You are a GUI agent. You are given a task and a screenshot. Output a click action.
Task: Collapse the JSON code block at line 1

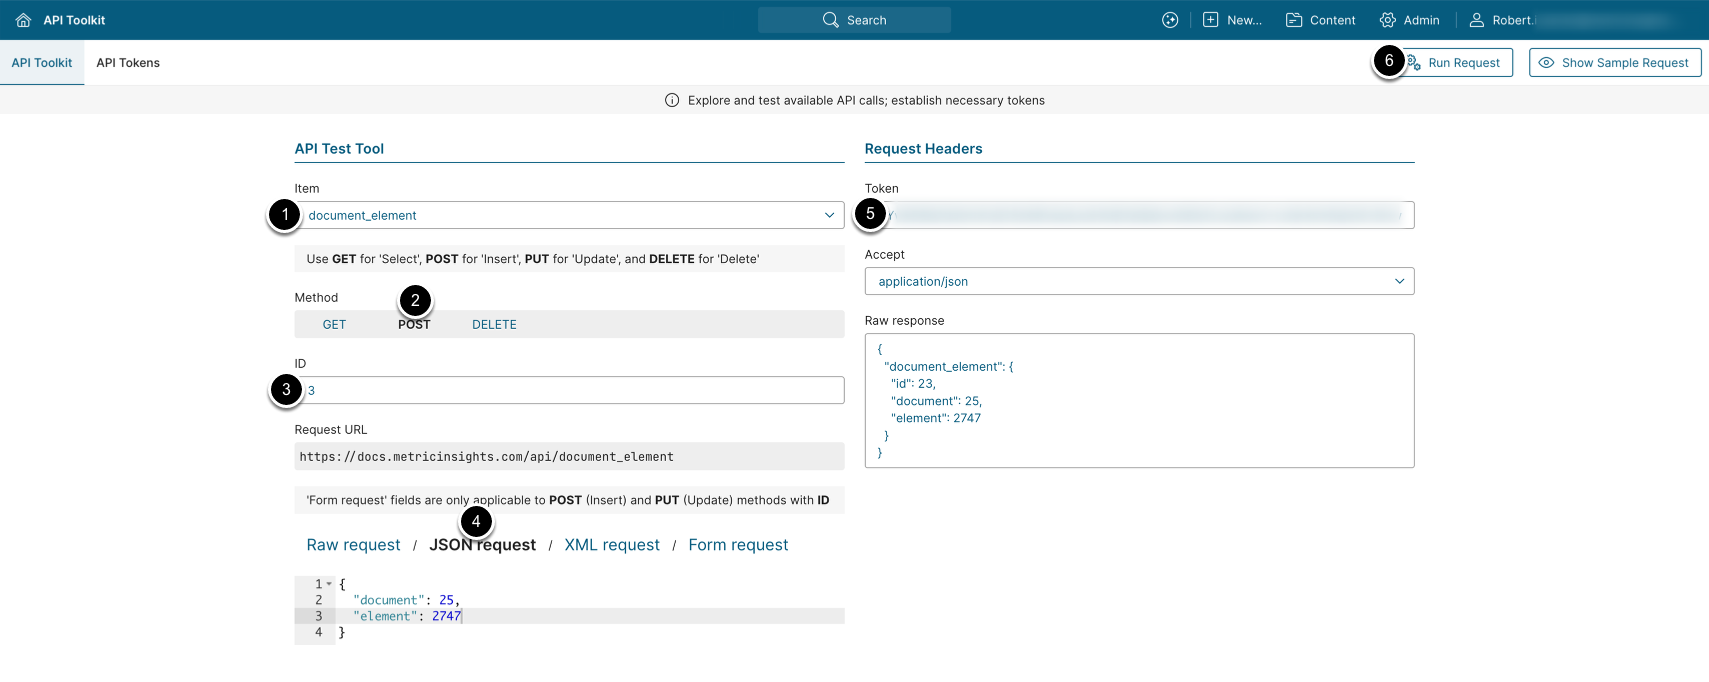pos(329,584)
